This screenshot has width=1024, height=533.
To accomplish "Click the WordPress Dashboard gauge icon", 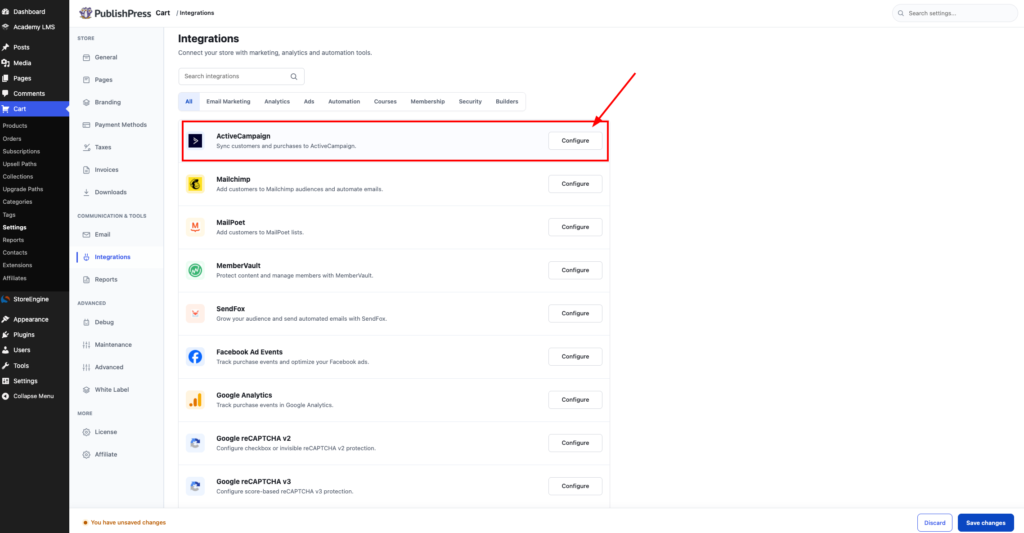I will click(6, 12).
